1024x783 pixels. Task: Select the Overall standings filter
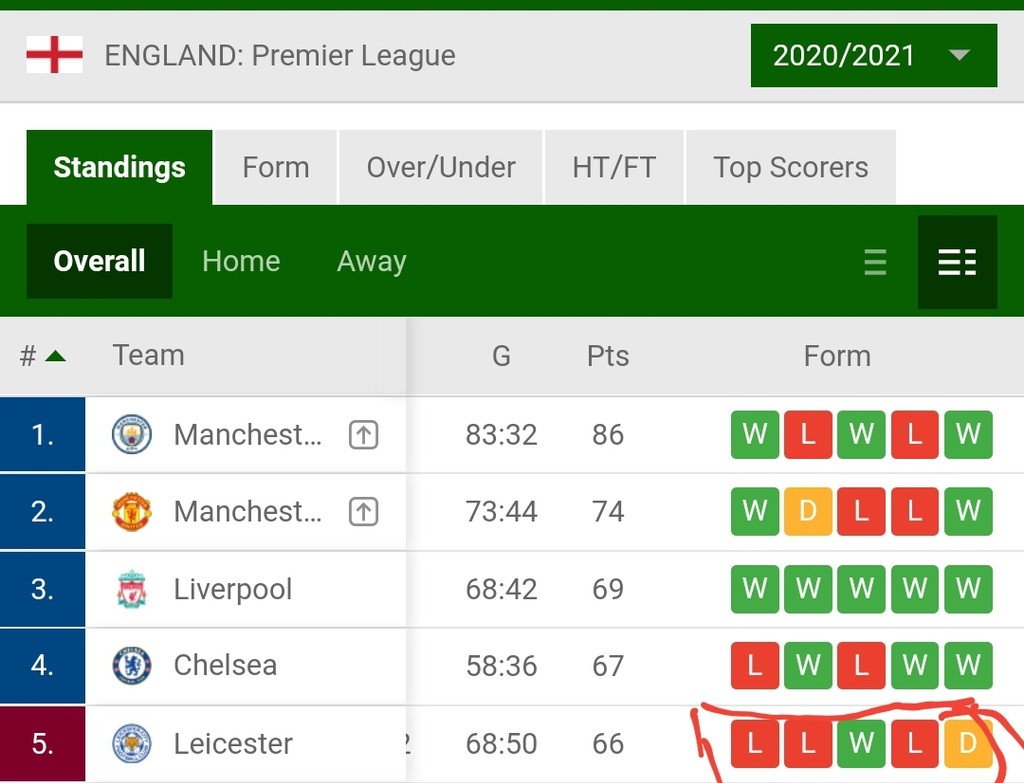point(100,261)
